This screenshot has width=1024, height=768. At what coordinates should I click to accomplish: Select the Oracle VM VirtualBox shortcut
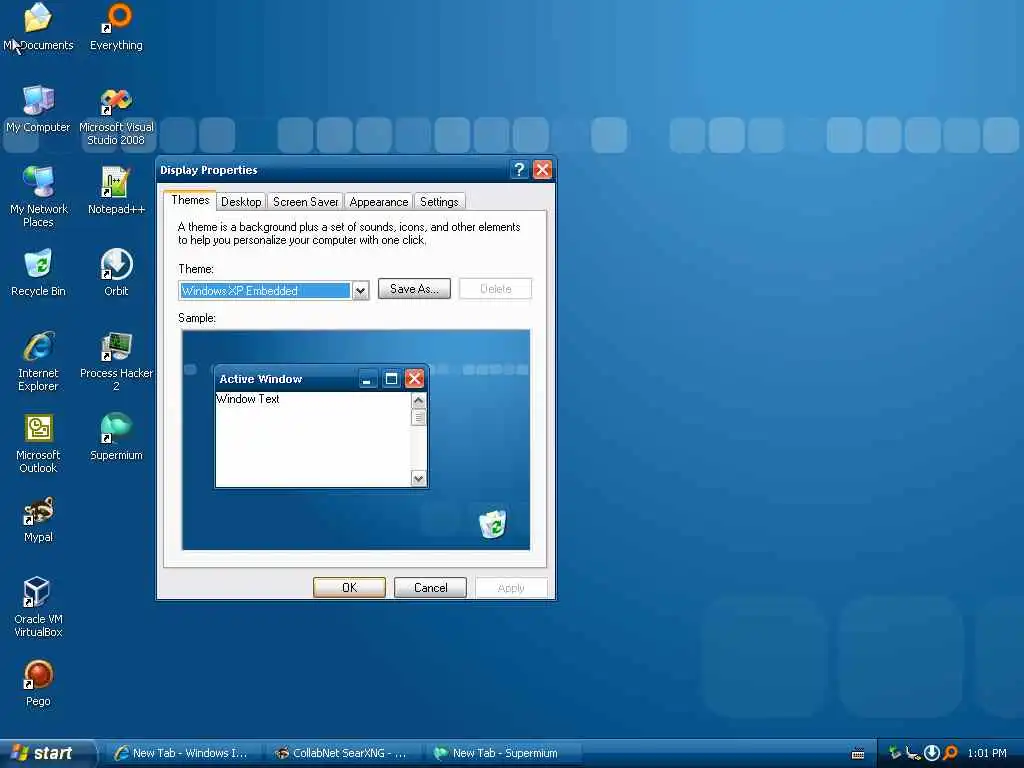pyautogui.click(x=38, y=607)
